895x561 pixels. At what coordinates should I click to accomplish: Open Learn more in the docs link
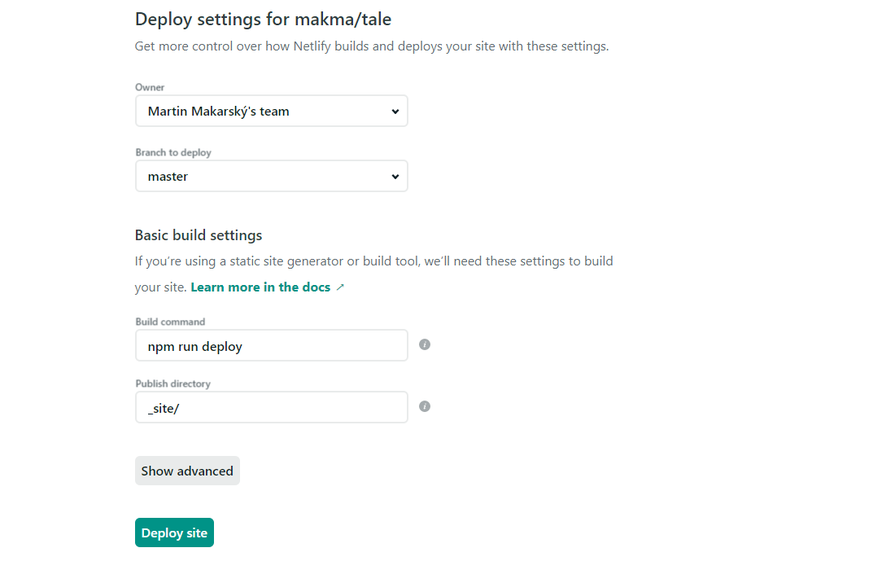pyautogui.click(x=260, y=287)
